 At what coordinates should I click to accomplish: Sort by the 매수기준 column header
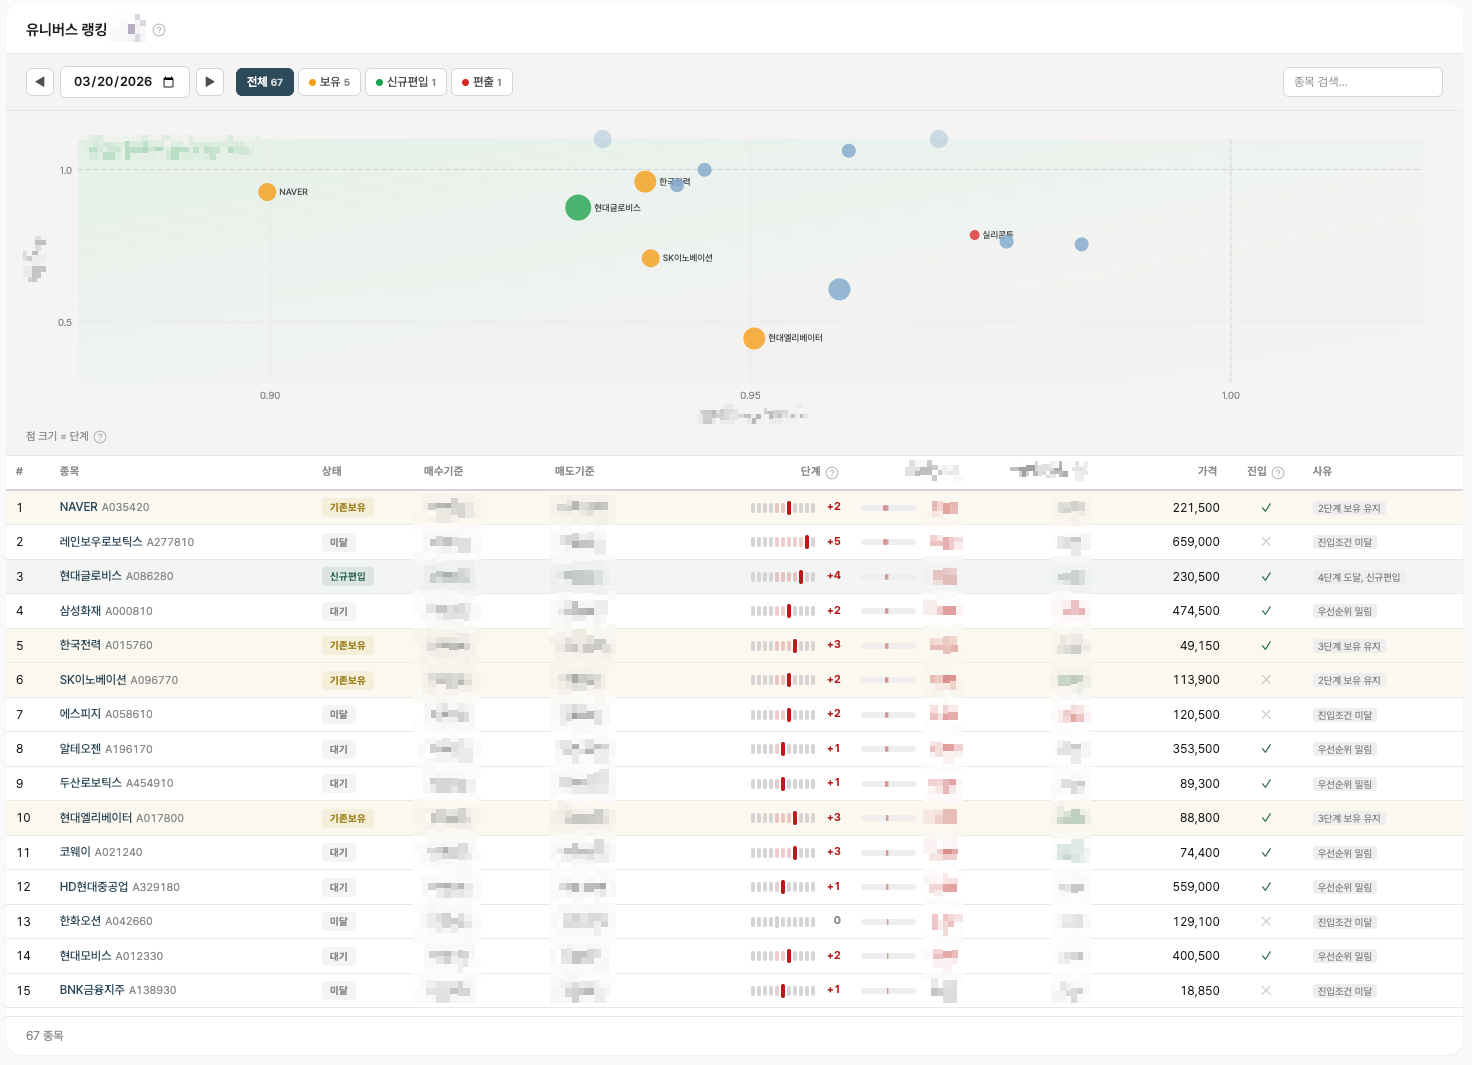[443, 471]
